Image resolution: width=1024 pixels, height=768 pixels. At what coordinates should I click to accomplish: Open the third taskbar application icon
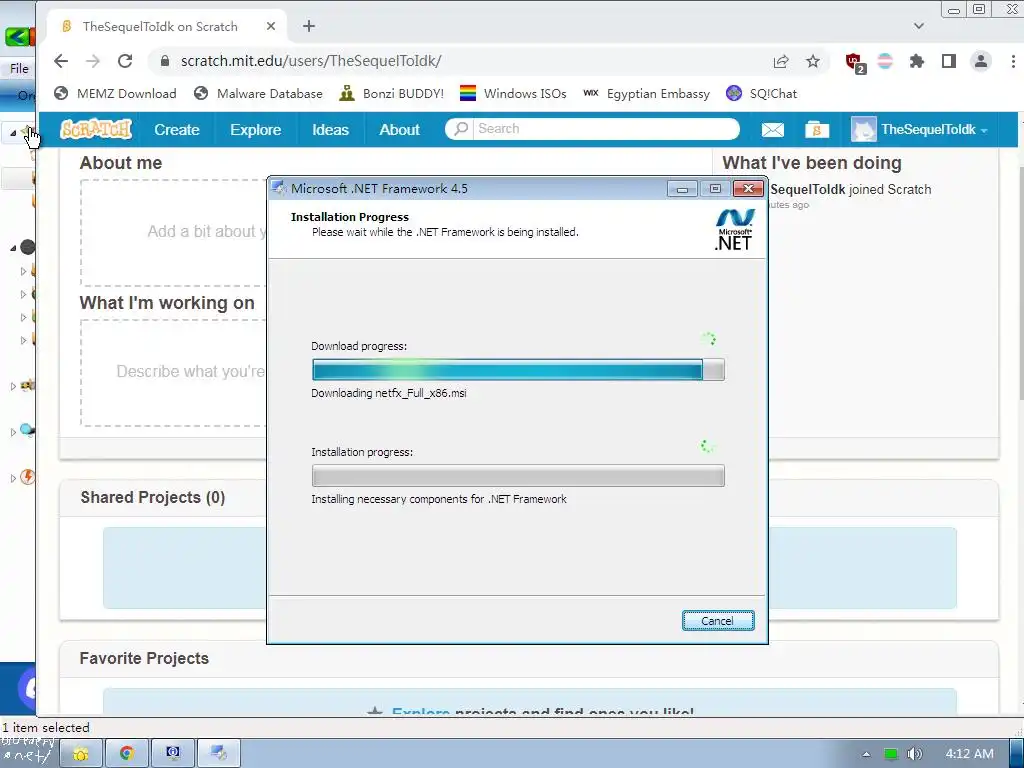pyautogui.click(x=172, y=754)
